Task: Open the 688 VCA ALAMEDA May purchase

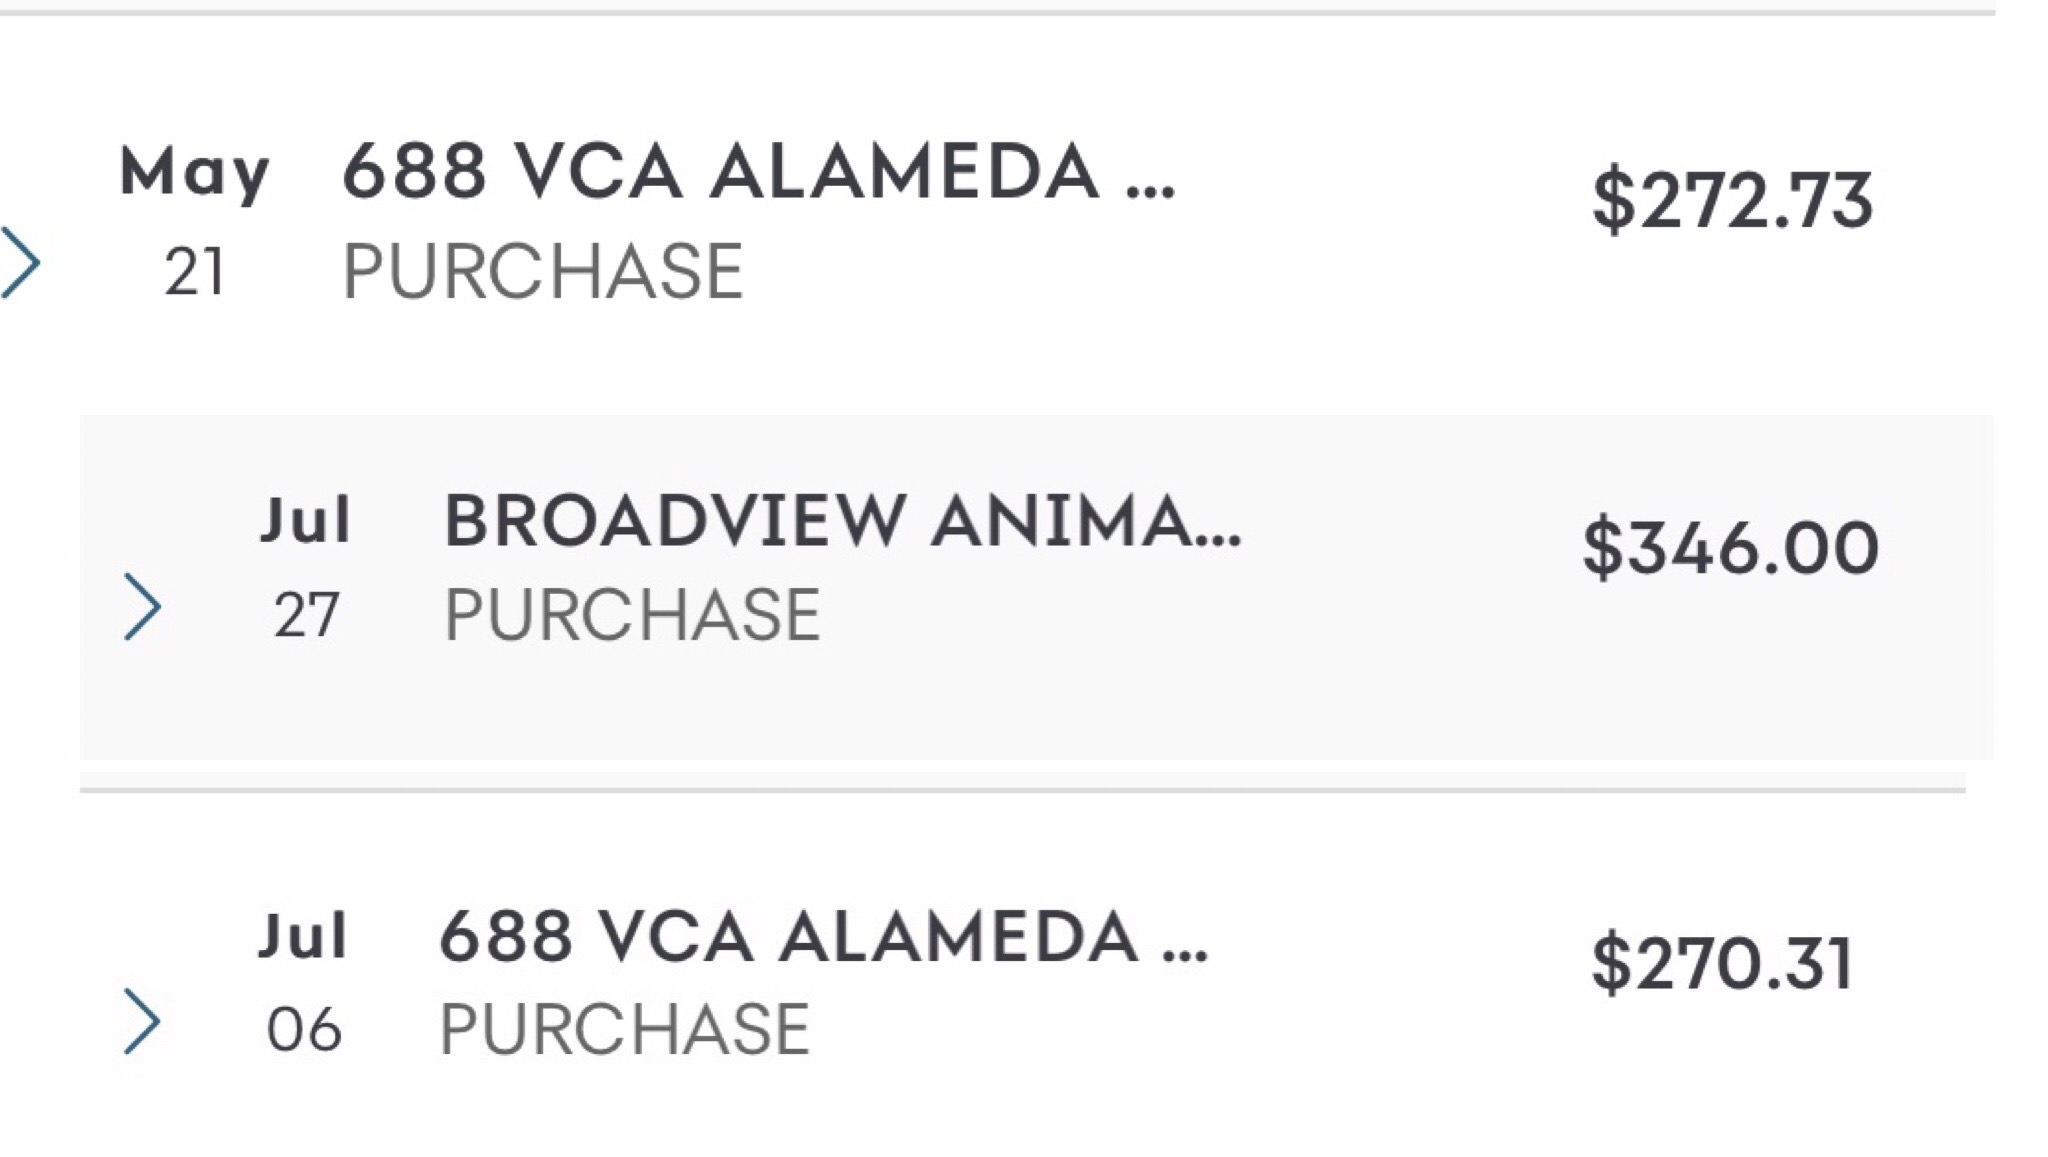Action: point(758,172)
